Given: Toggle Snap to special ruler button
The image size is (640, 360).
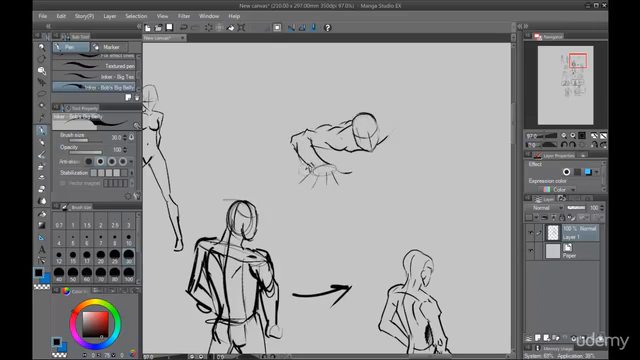Looking at the screenshot, I should [x=302, y=28].
